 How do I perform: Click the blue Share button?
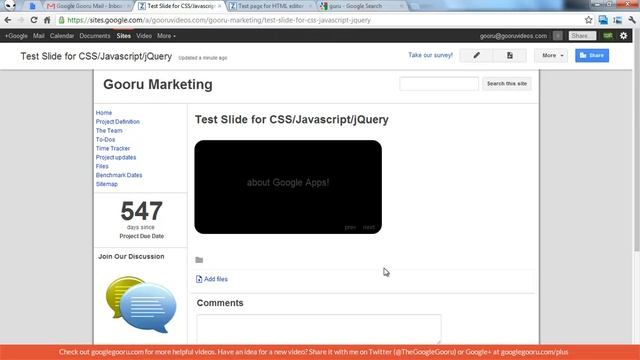coord(592,55)
